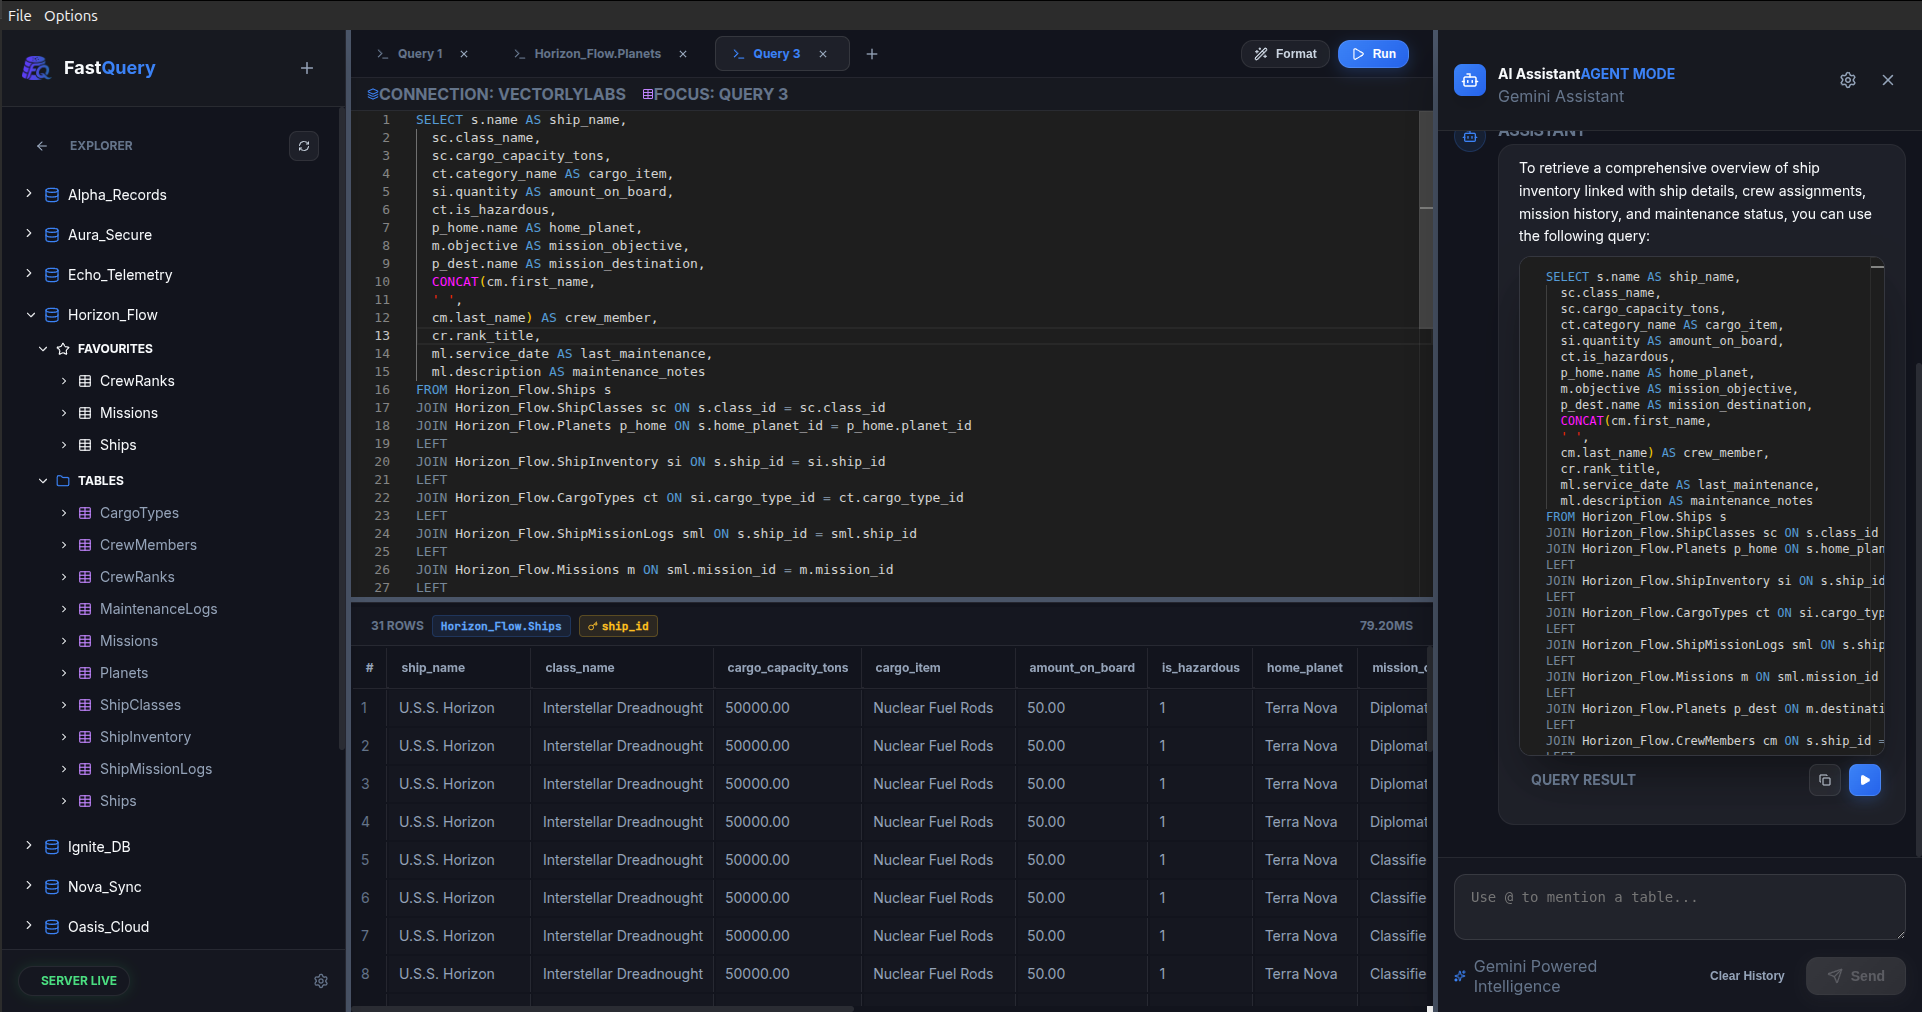The height and width of the screenshot is (1012, 1922).
Task: Click the CargoTypes table icon
Action: click(x=85, y=513)
